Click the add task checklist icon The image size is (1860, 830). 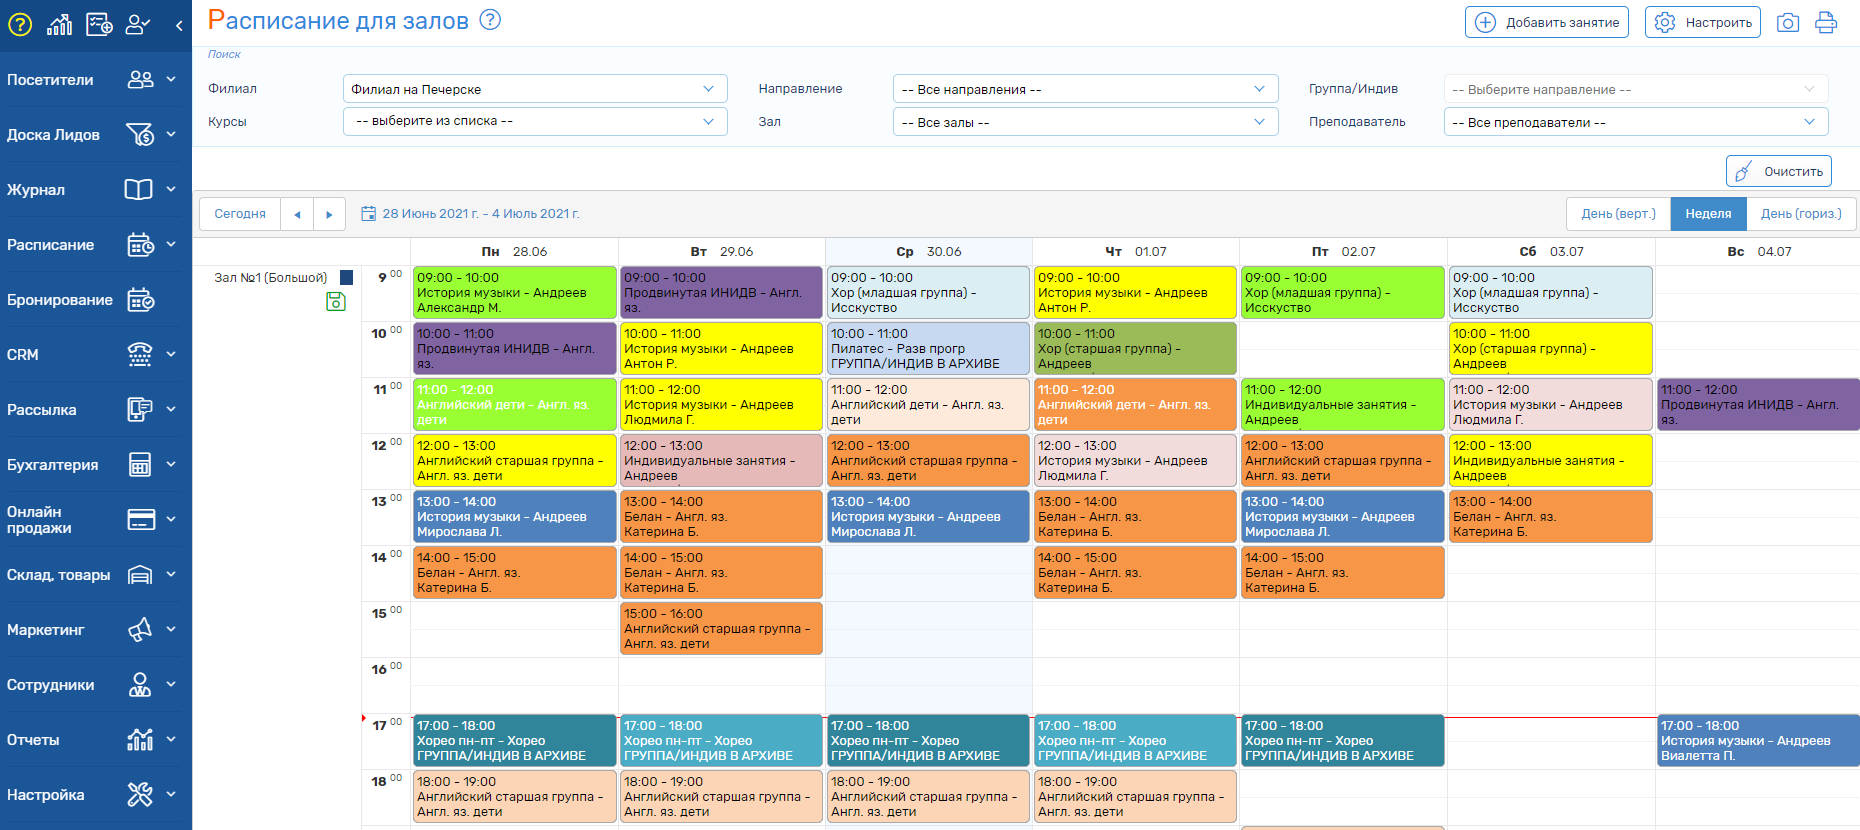(x=99, y=24)
